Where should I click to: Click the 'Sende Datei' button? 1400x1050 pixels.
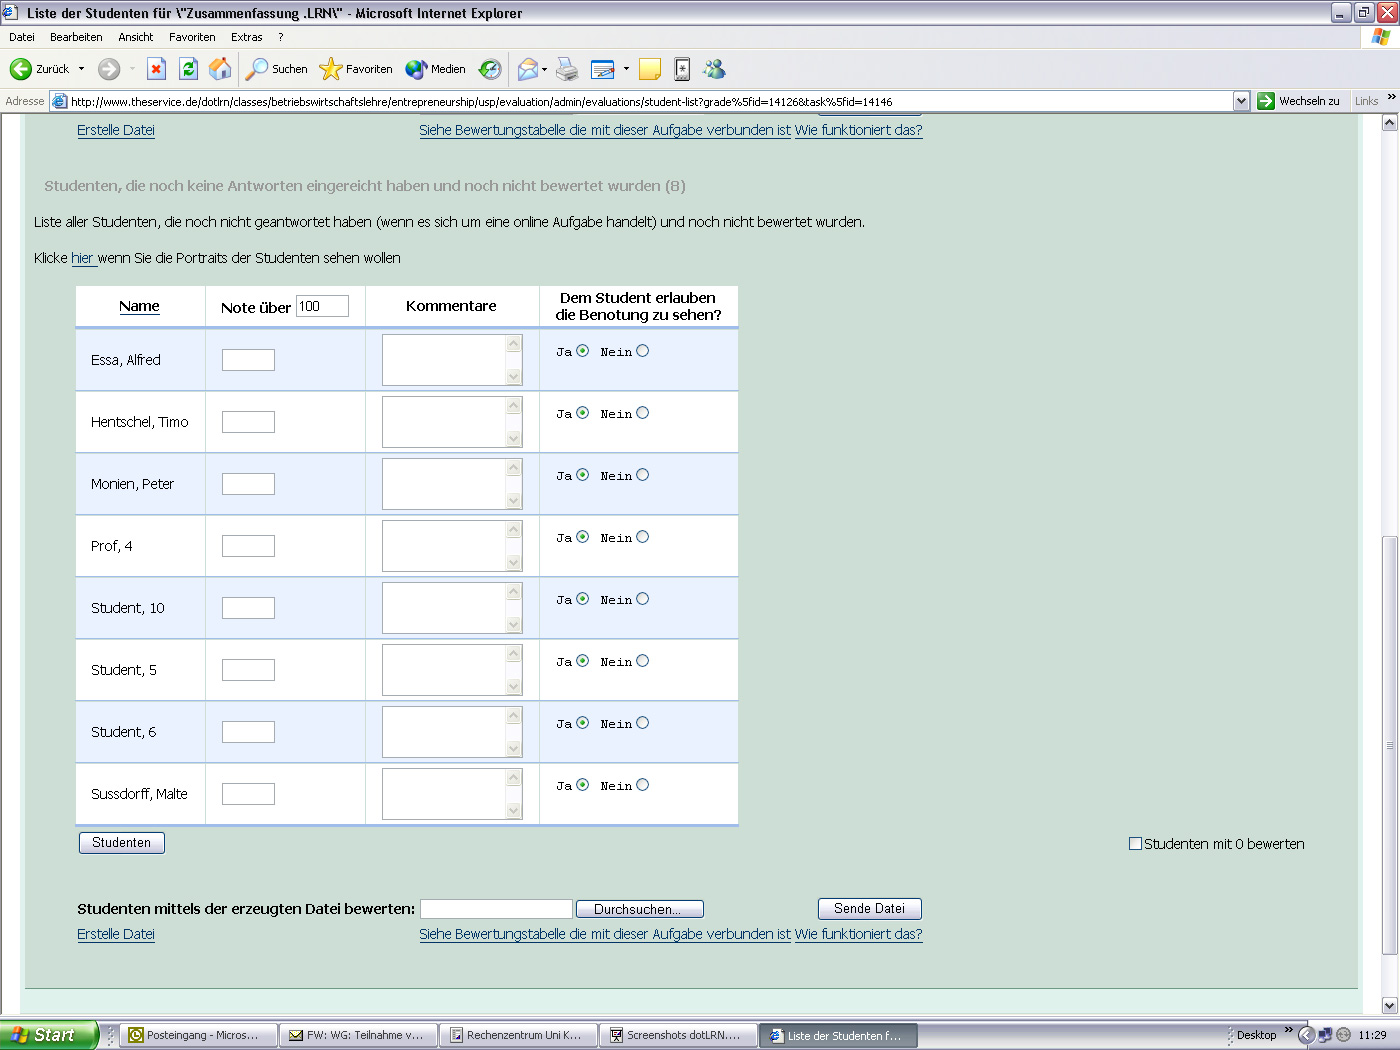869,908
